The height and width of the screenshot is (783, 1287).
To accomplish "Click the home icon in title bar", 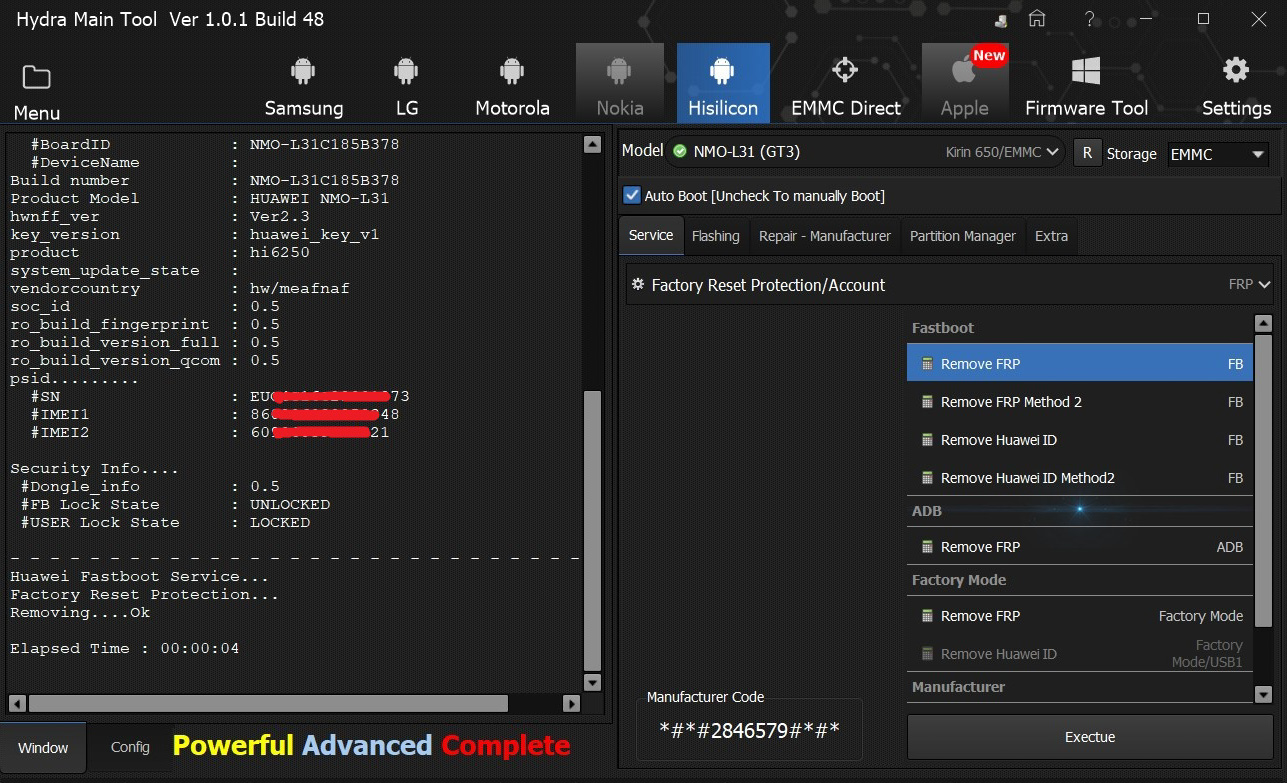I will [x=1038, y=19].
